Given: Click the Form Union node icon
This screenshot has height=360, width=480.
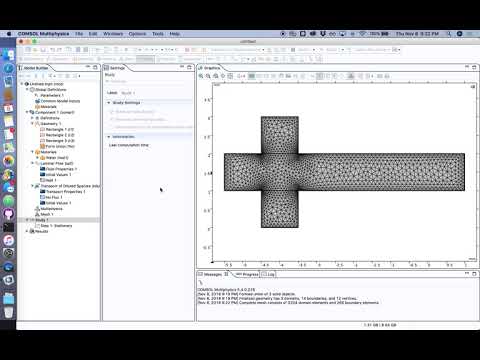Looking at the screenshot, I should coord(42,146).
